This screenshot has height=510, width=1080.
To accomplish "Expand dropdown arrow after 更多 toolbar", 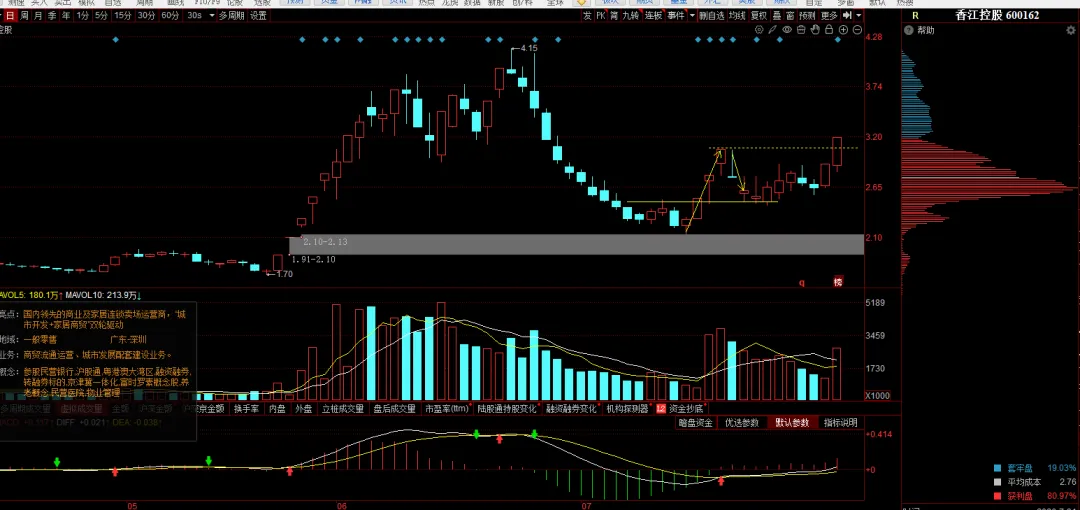I will (x=859, y=15).
